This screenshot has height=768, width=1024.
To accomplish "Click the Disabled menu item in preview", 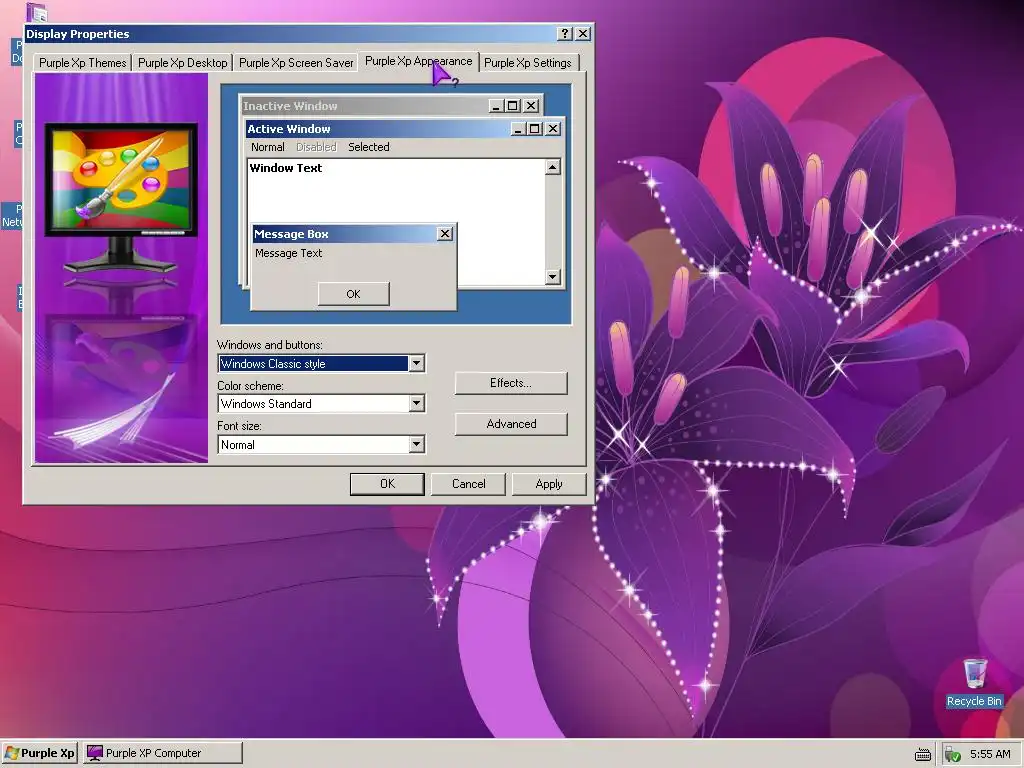I will point(316,147).
